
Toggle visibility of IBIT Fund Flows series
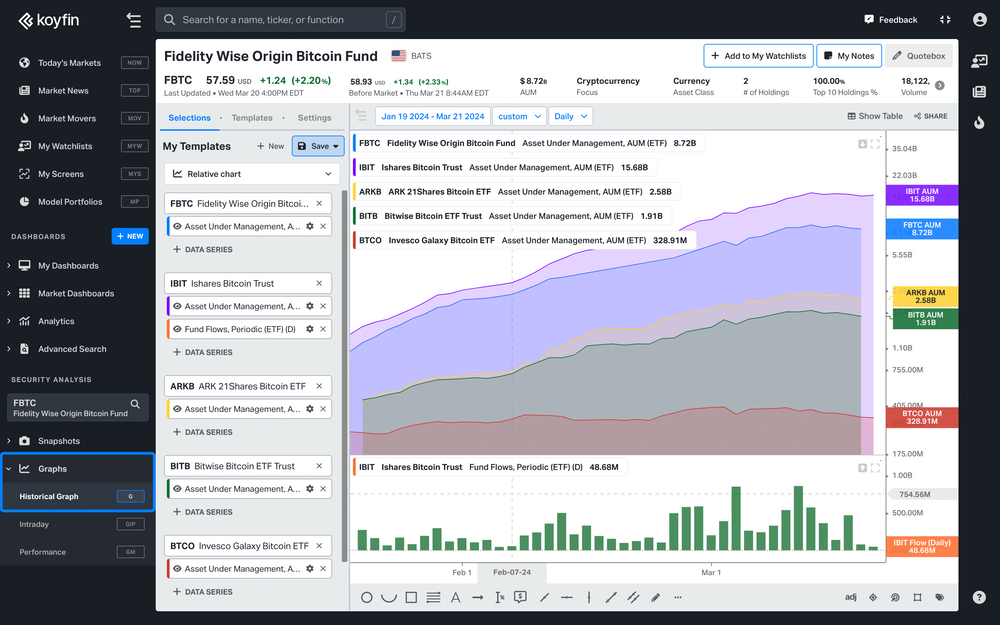(x=177, y=329)
